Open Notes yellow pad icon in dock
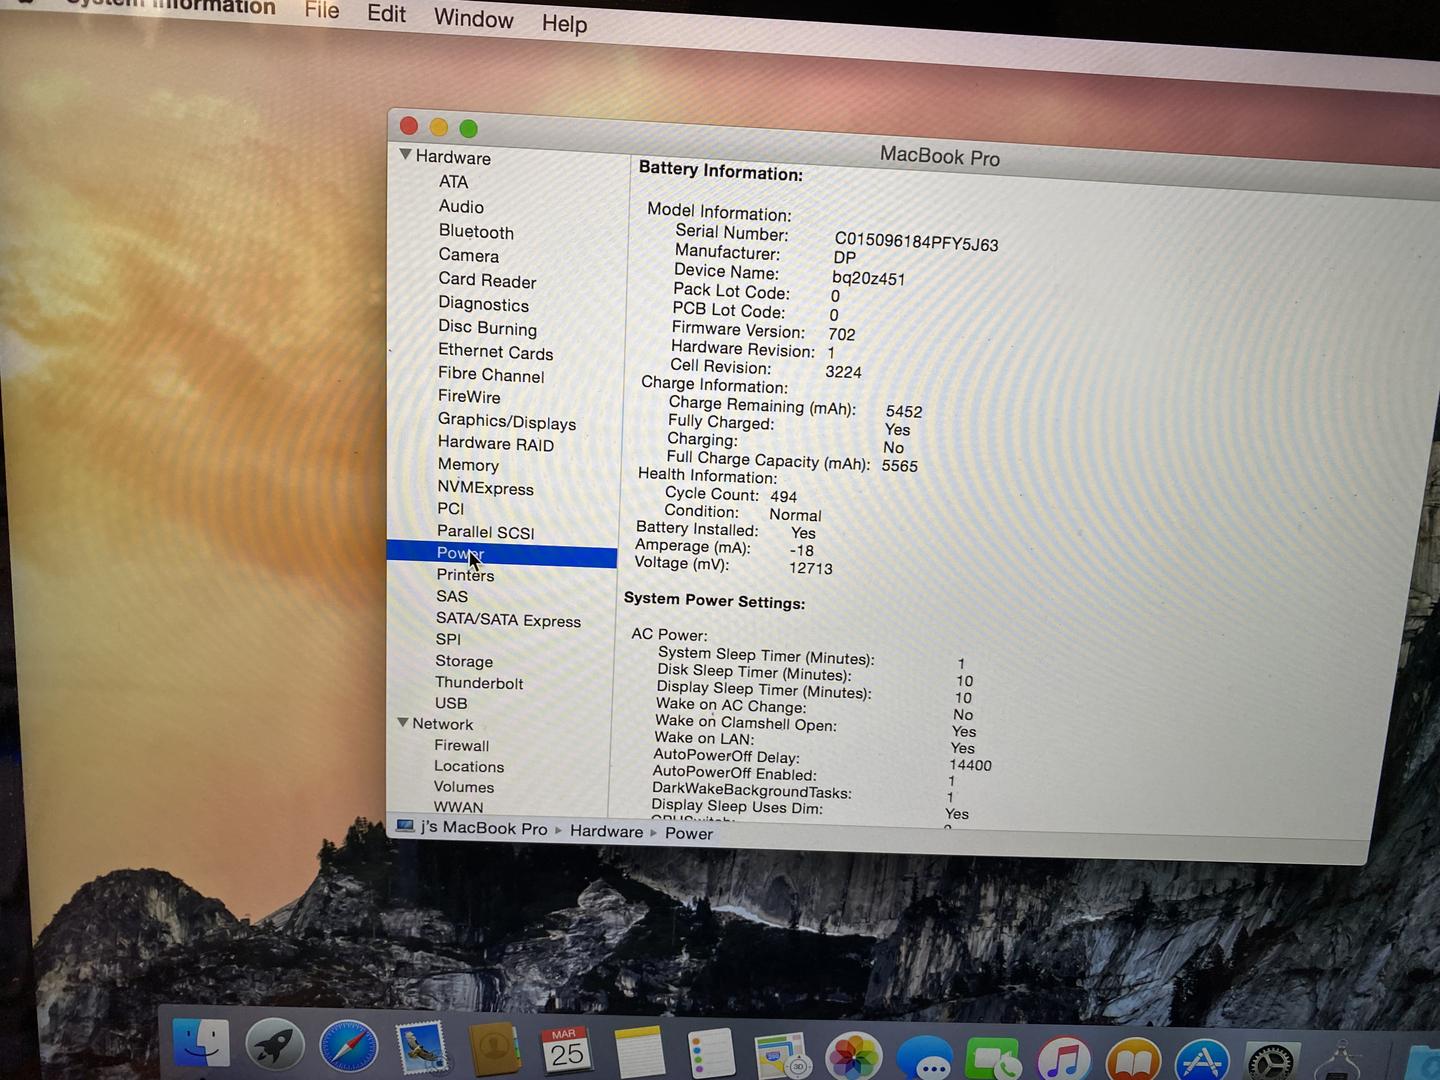Screen dimensions: 1440x1080 tap(639, 1053)
